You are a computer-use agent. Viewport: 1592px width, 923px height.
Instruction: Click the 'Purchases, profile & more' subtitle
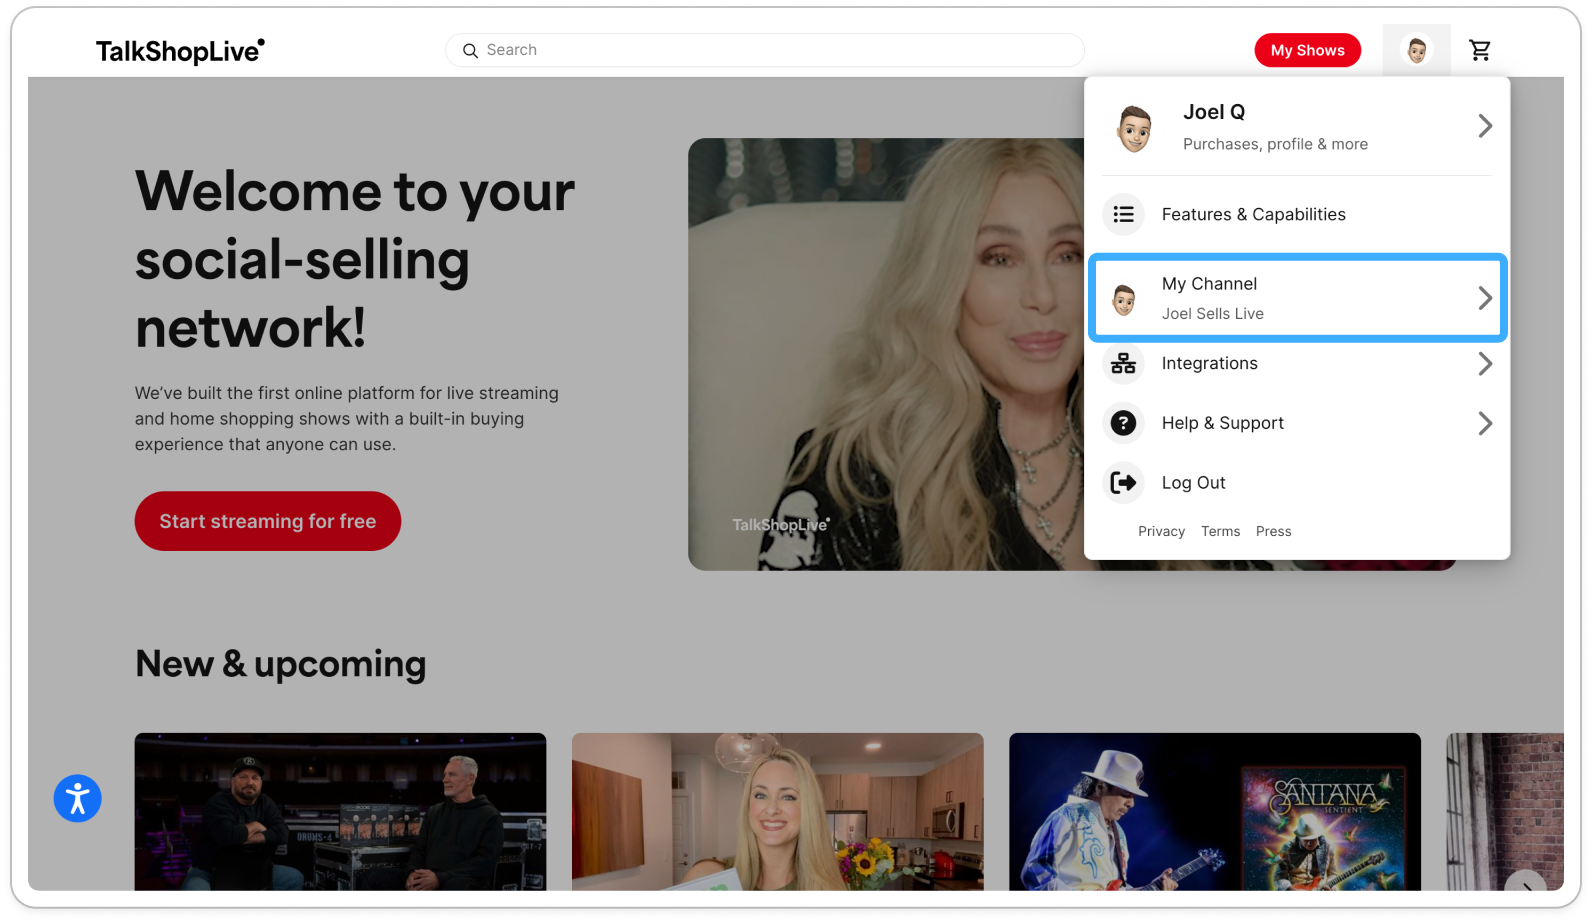(x=1275, y=144)
